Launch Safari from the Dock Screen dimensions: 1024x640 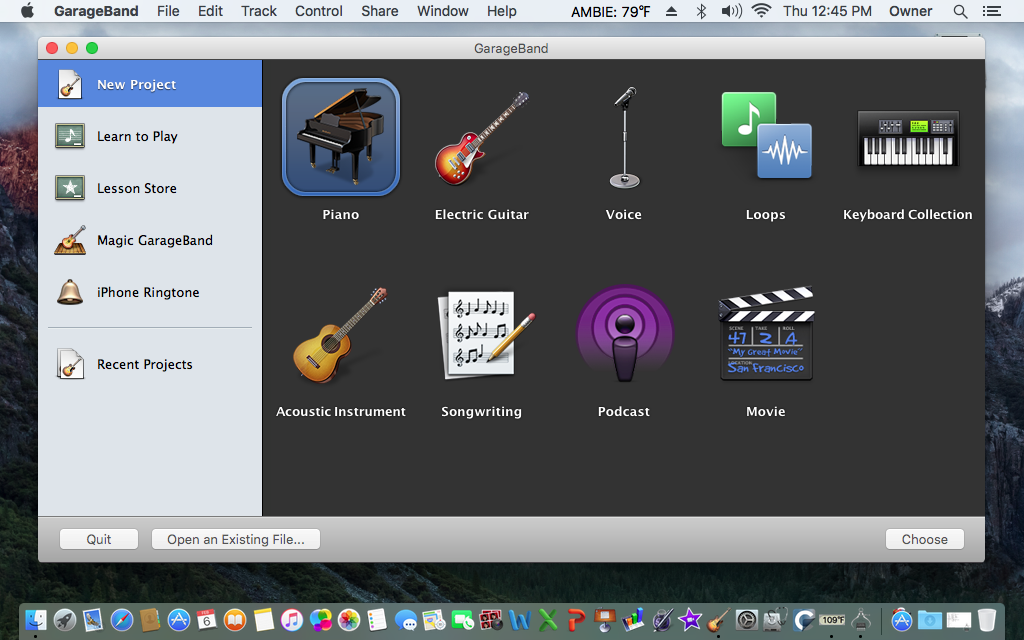(x=122, y=620)
